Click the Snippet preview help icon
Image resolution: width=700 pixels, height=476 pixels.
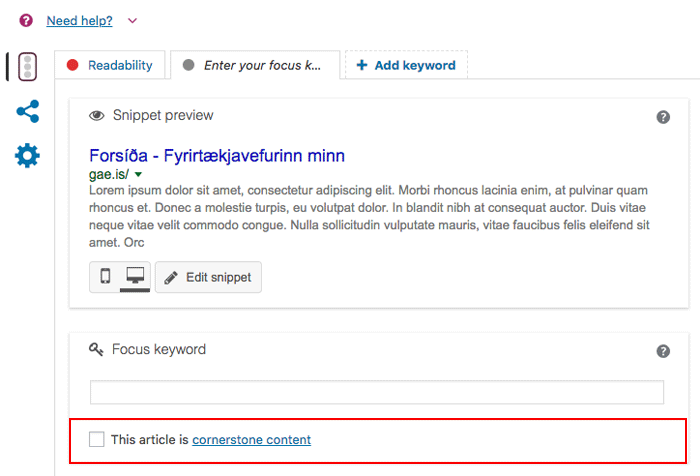[x=663, y=117]
